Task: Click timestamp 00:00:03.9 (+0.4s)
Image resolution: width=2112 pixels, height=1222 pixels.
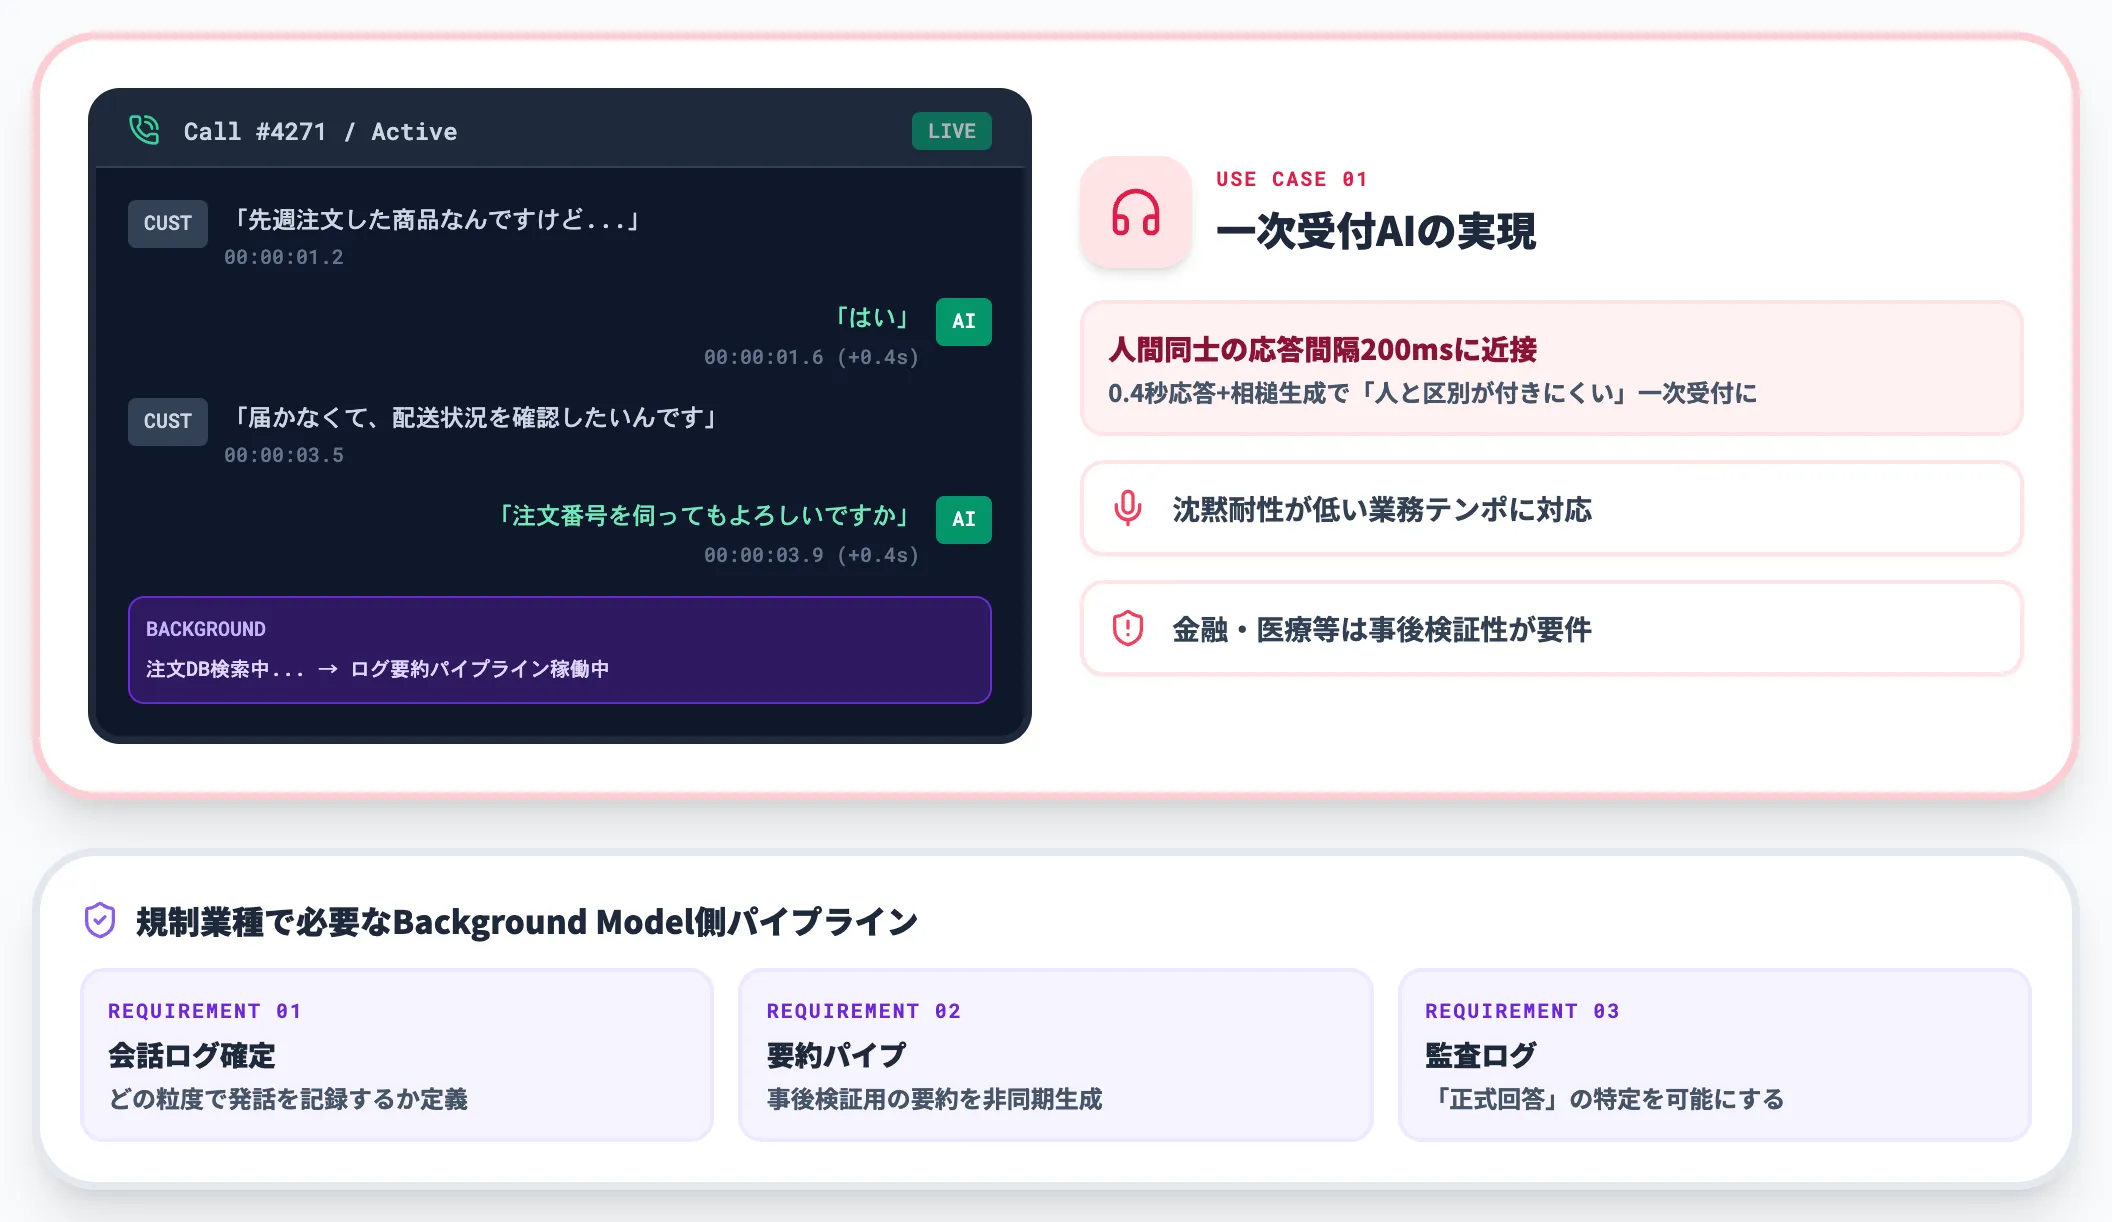Action: coord(811,555)
